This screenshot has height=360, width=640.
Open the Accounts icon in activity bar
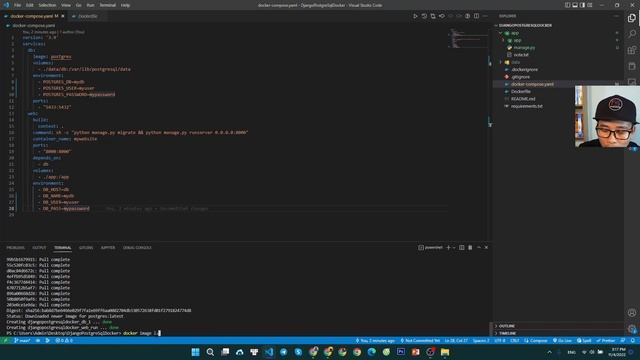pyautogui.click(x=632, y=313)
